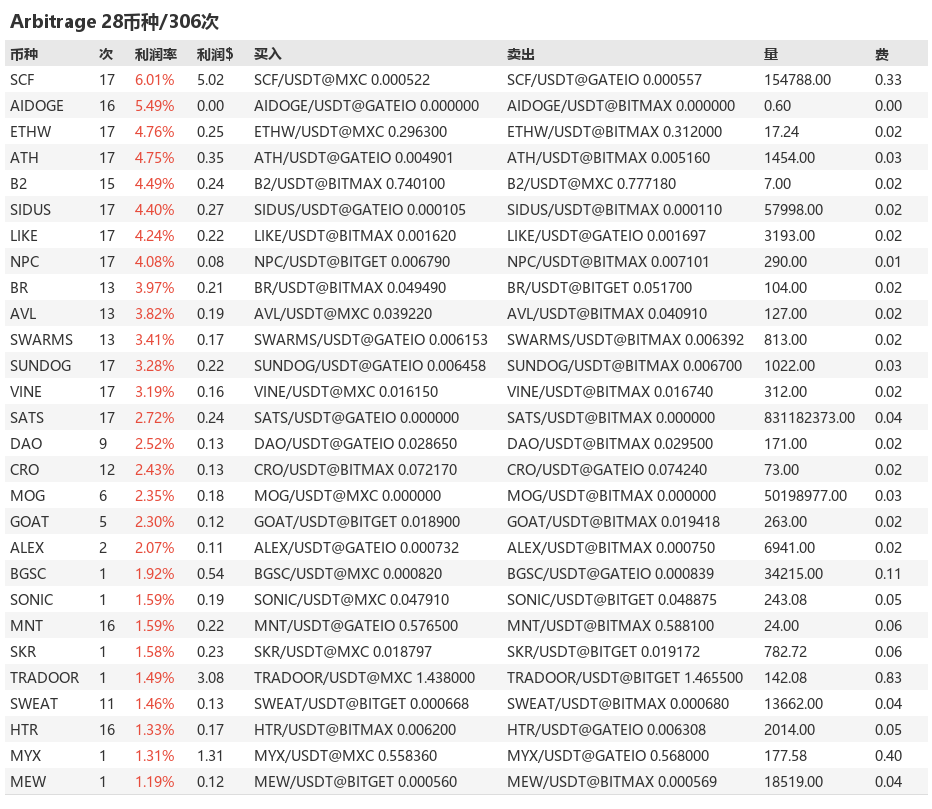Select the SKR coin name
The image size is (932, 809).
tap(23, 652)
